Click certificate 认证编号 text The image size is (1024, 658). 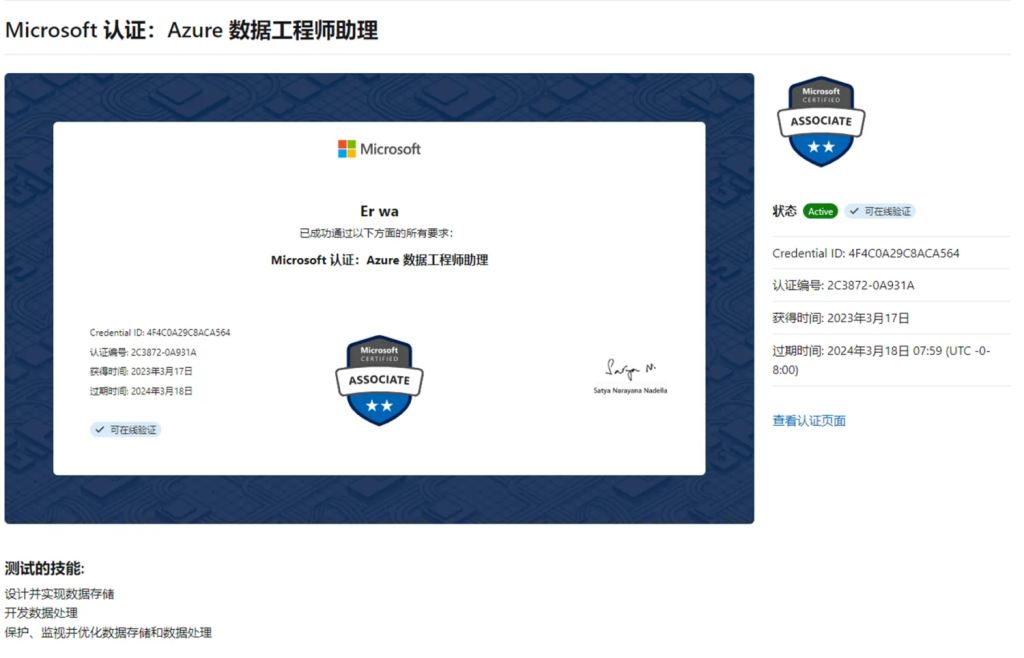tap(143, 352)
